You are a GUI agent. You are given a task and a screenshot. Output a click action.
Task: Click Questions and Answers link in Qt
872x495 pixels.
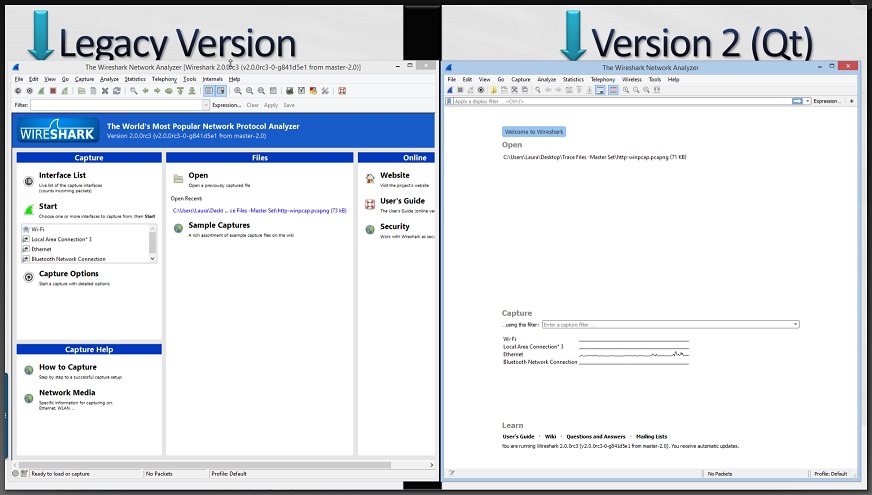pos(596,437)
